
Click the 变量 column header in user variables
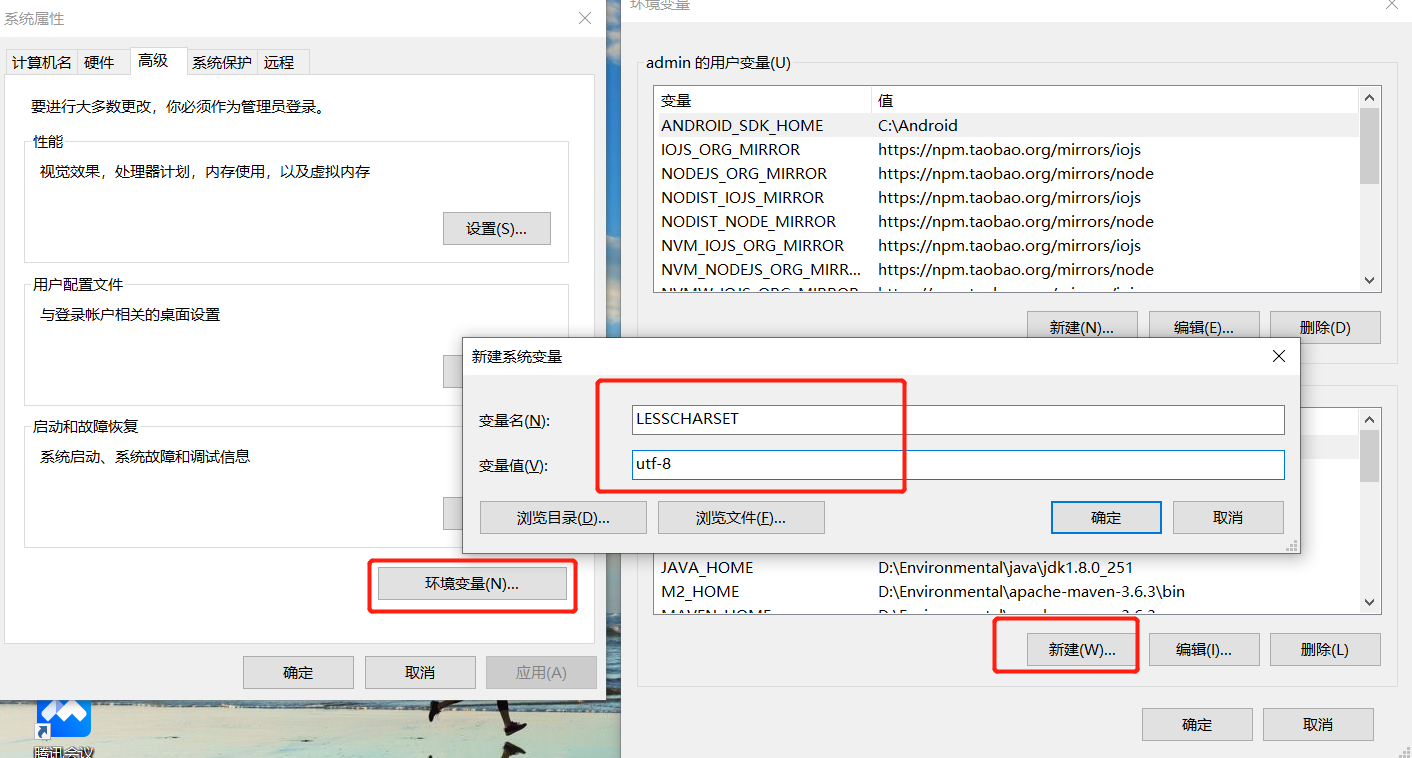click(x=762, y=101)
